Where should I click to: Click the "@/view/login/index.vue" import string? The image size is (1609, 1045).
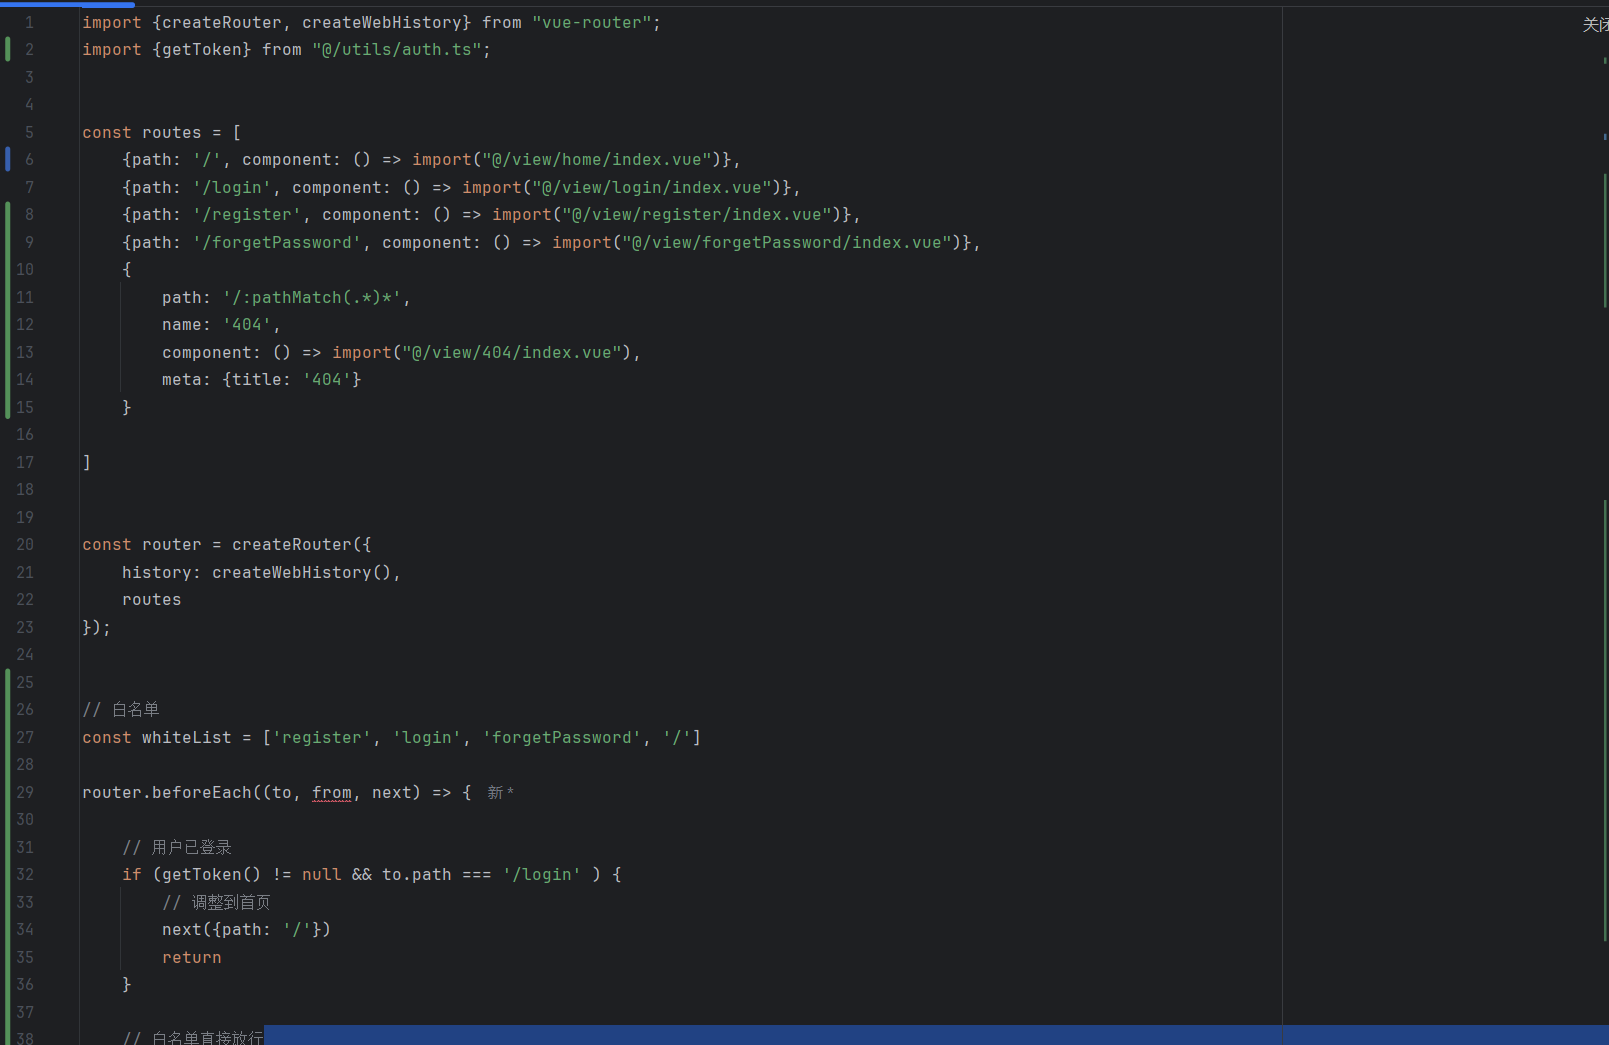pyautogui.click(x=652, y=188)
